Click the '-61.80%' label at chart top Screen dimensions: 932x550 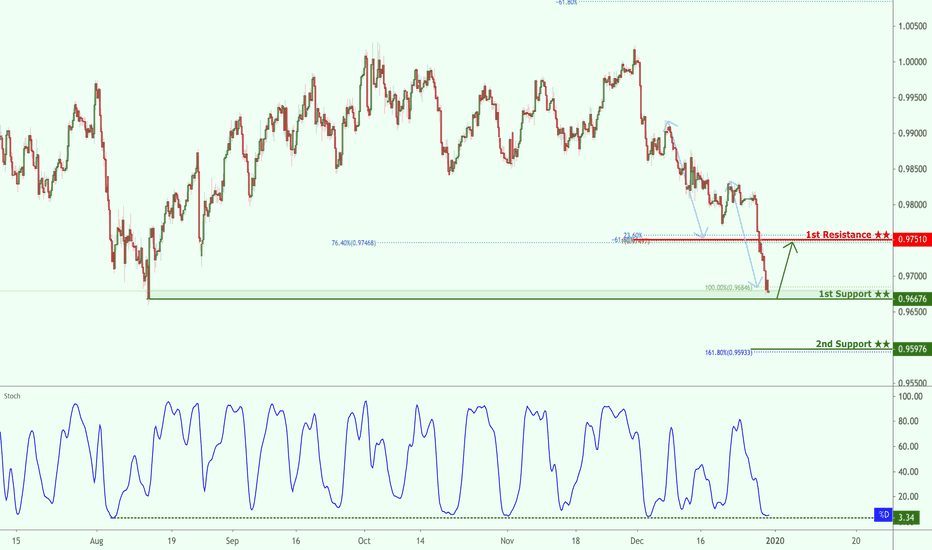(x=566, y=2)
